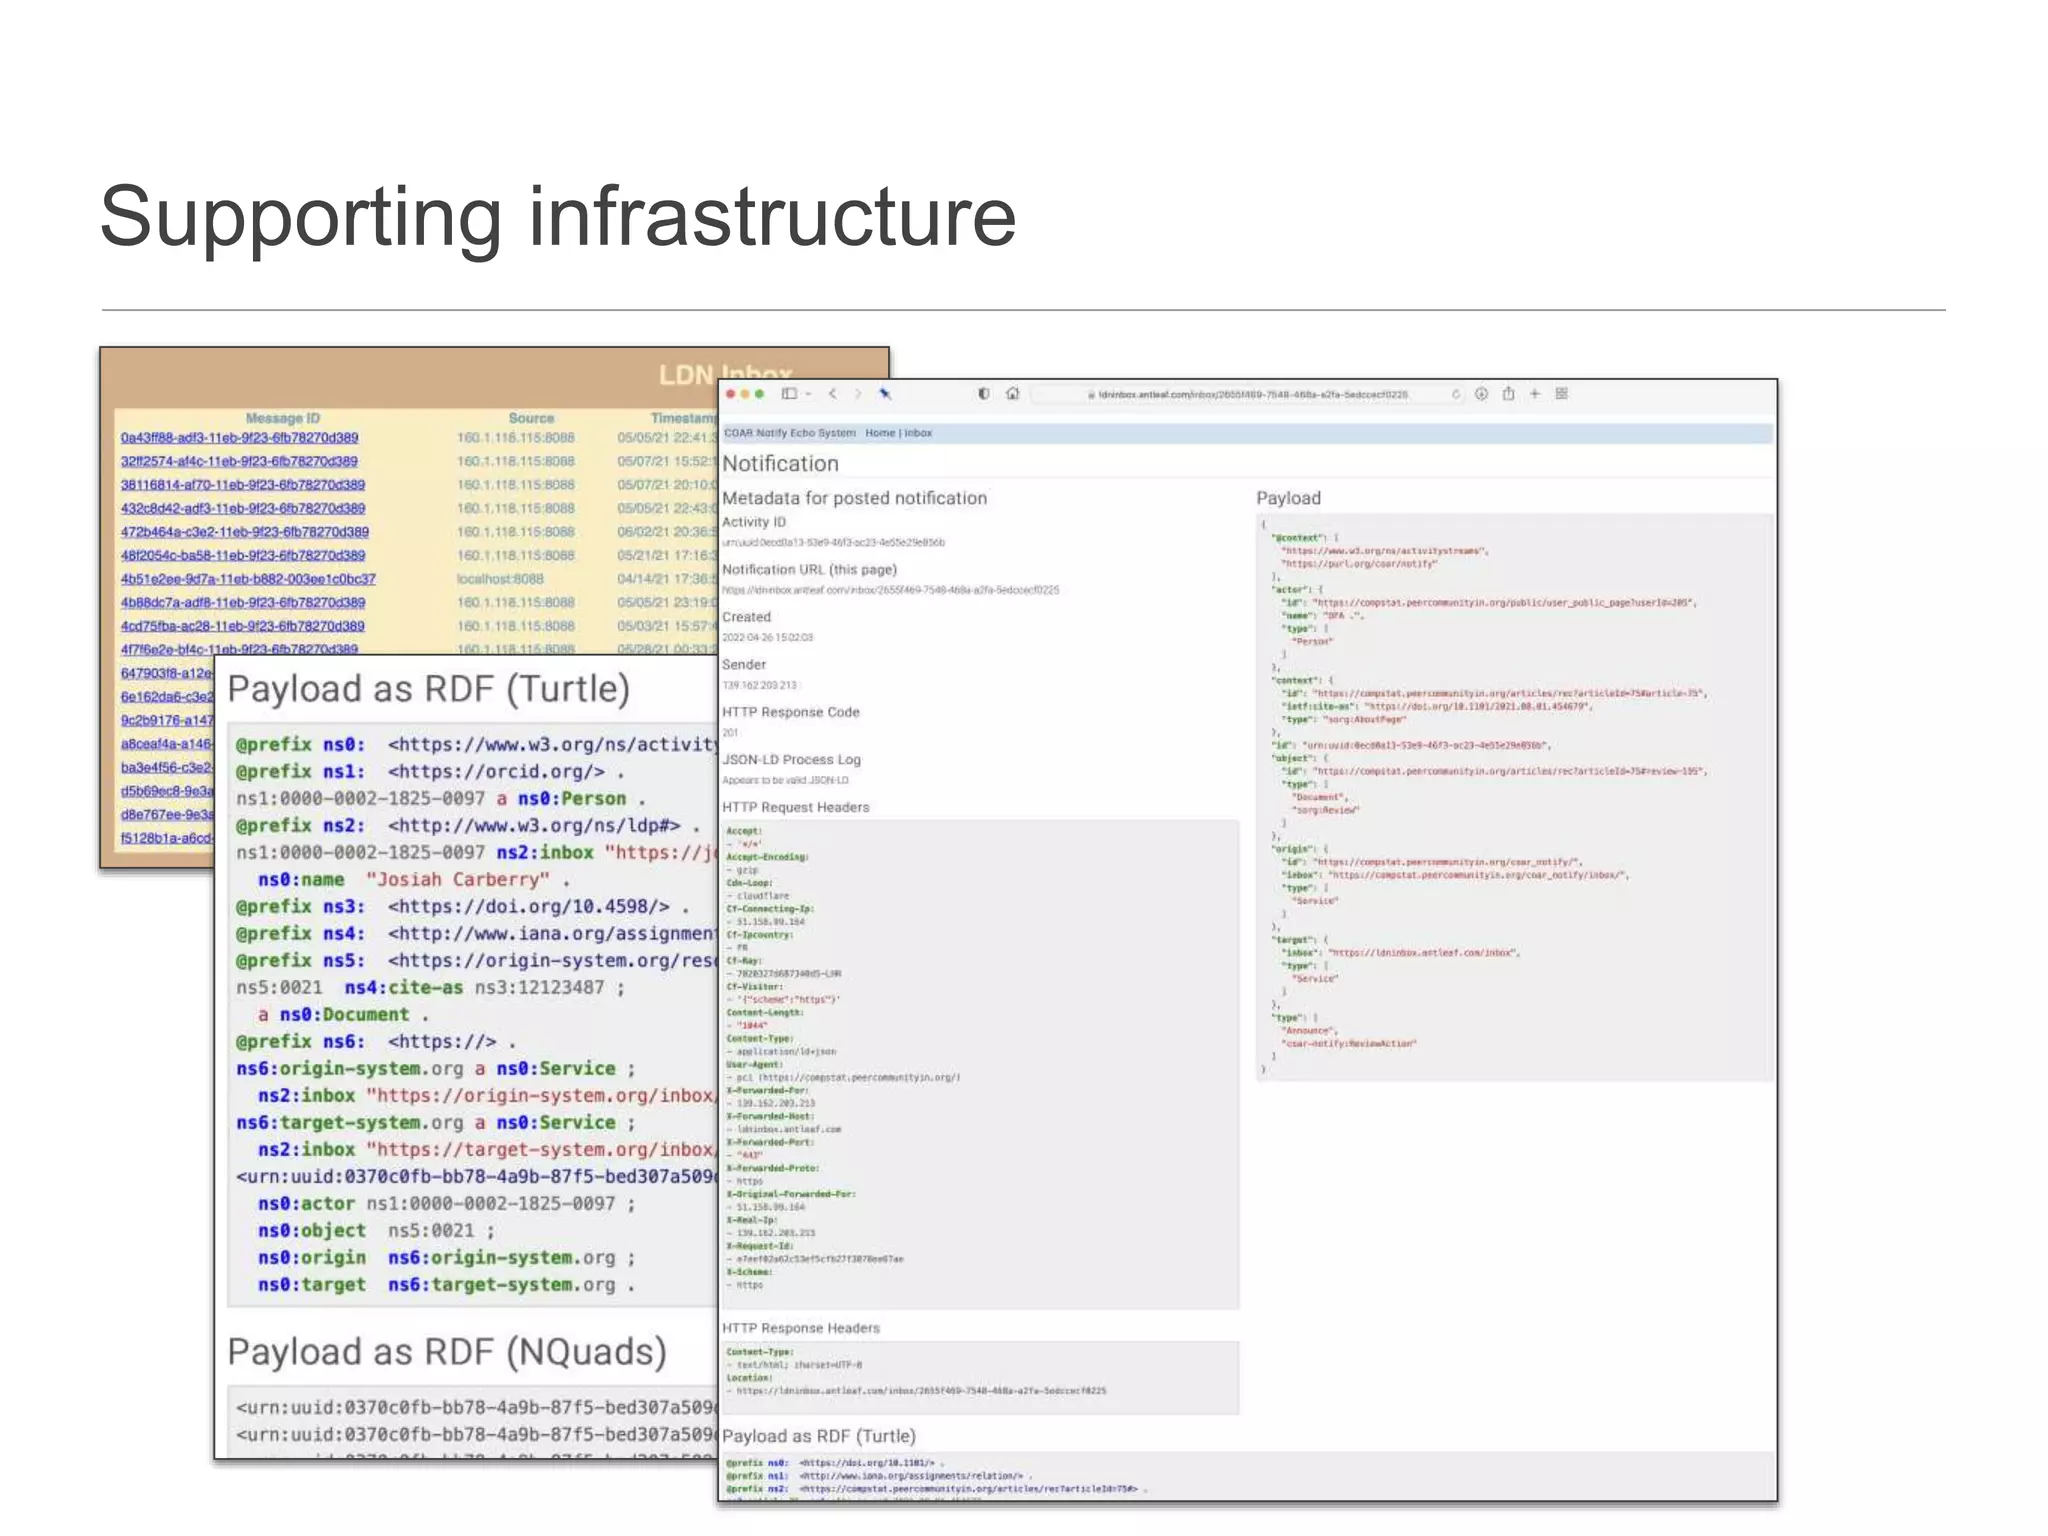Open message 38116814-af70 in LDN Inbox
The image size is (2048, 1536).
coord(243,485)
